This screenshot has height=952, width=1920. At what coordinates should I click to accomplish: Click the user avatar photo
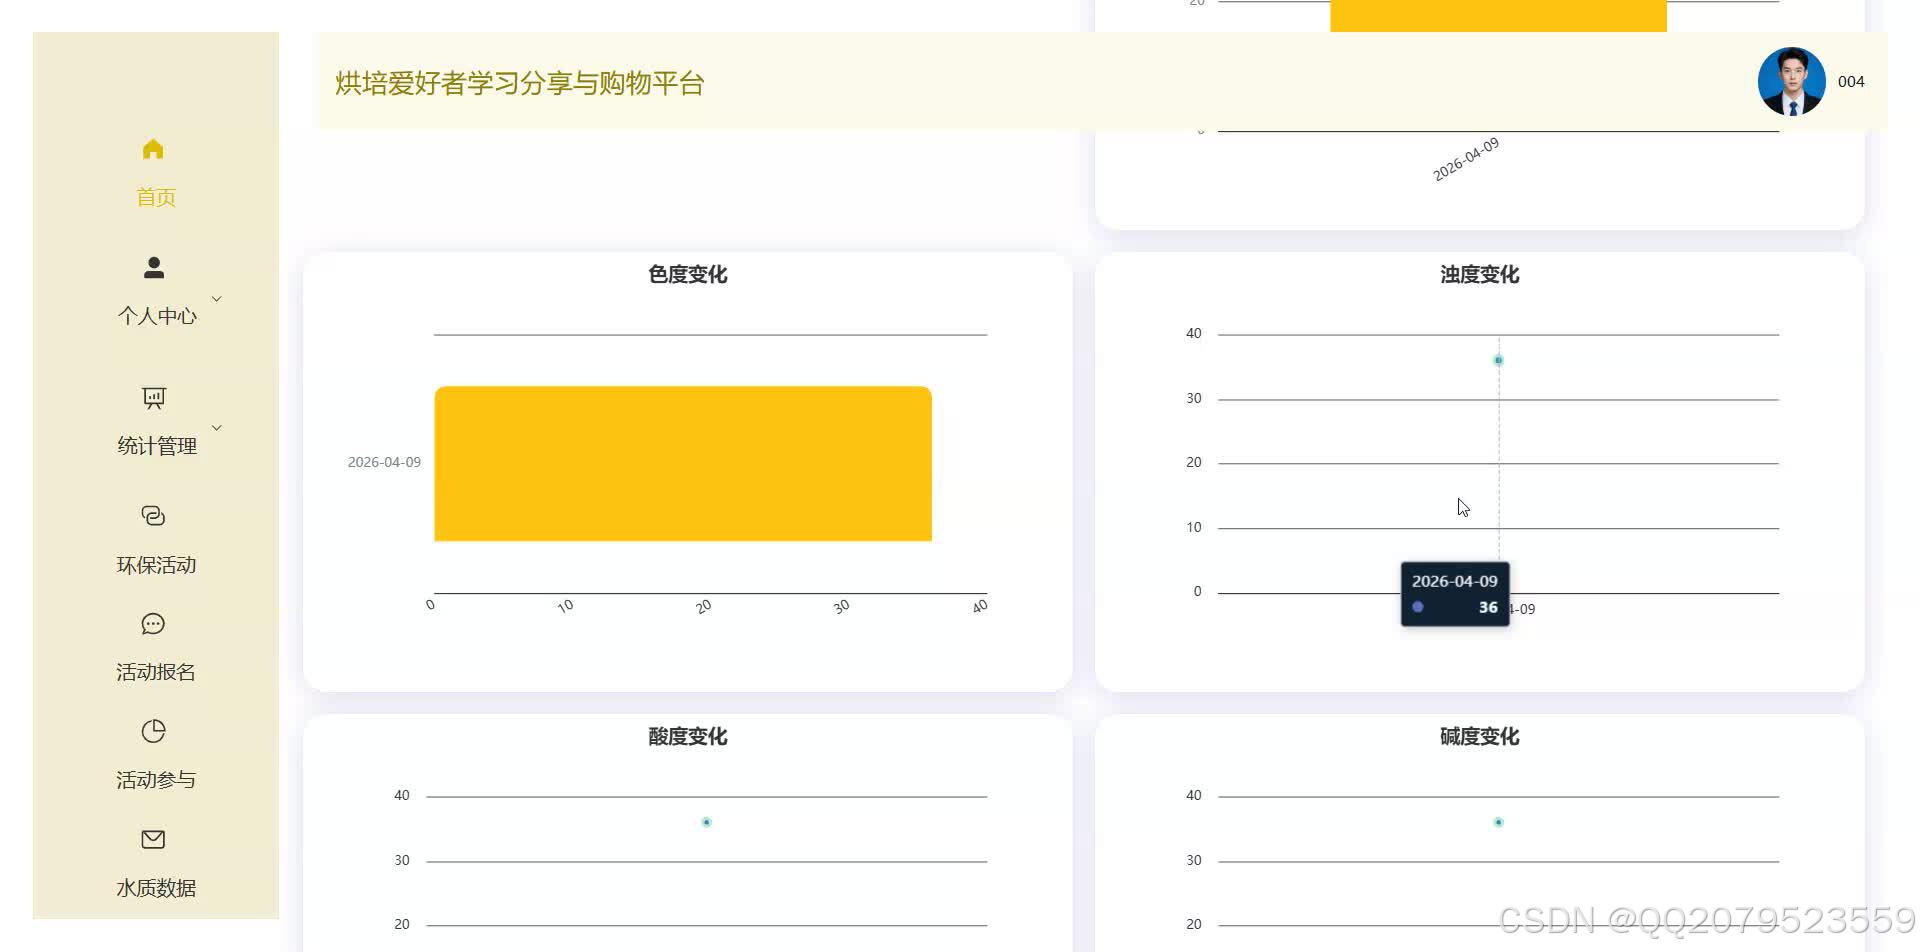click(x=1791, y=81)
